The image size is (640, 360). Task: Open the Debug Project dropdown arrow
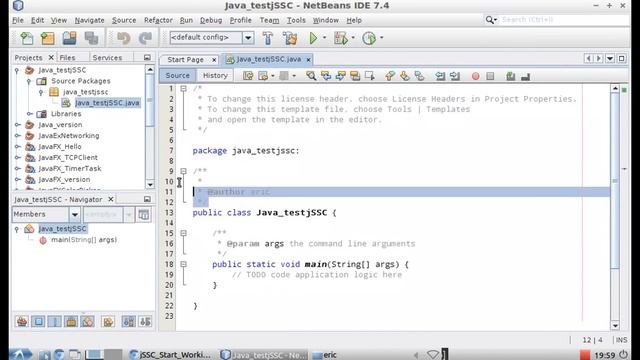click(353, 38)
